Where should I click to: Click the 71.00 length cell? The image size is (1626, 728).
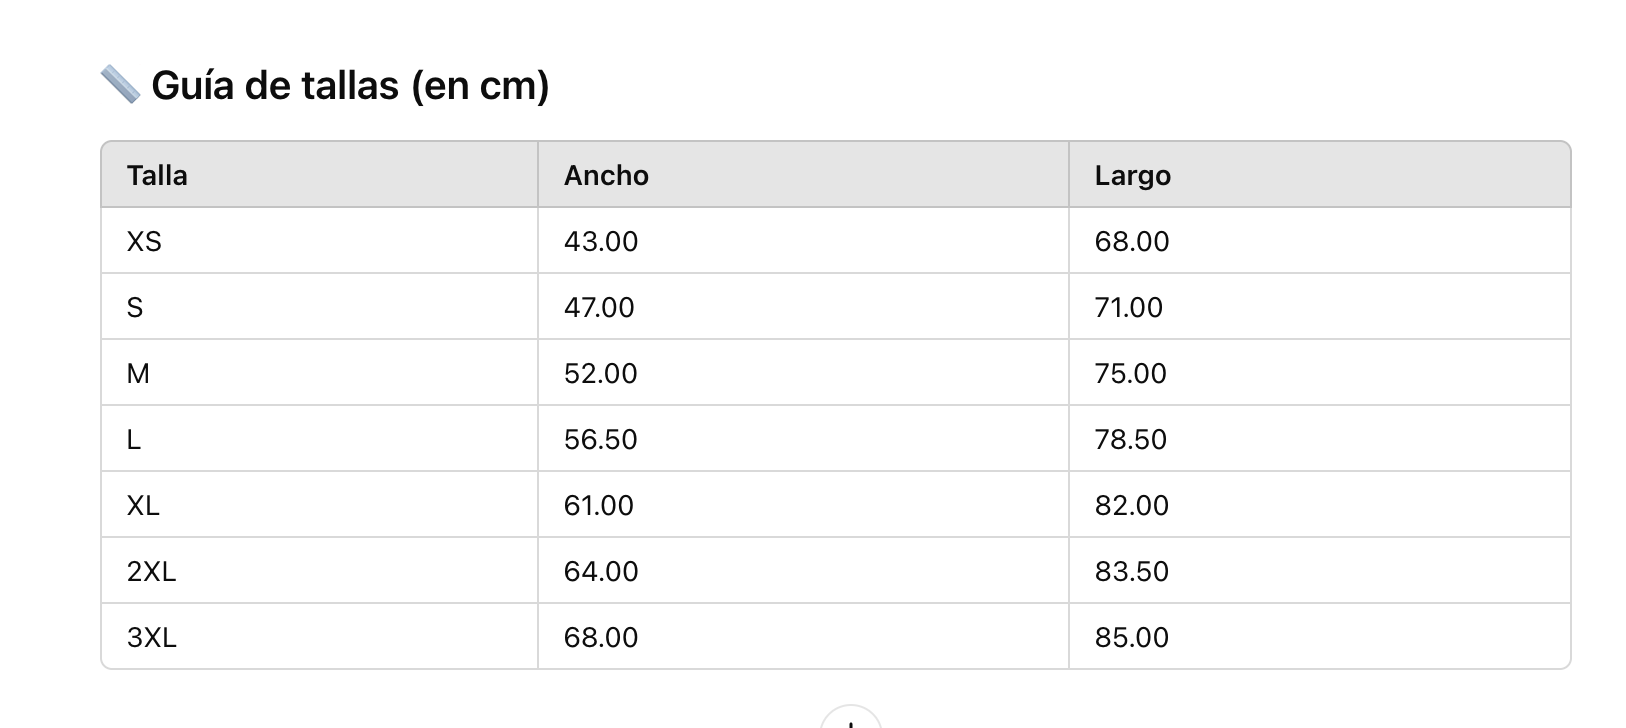[1128, 307]
